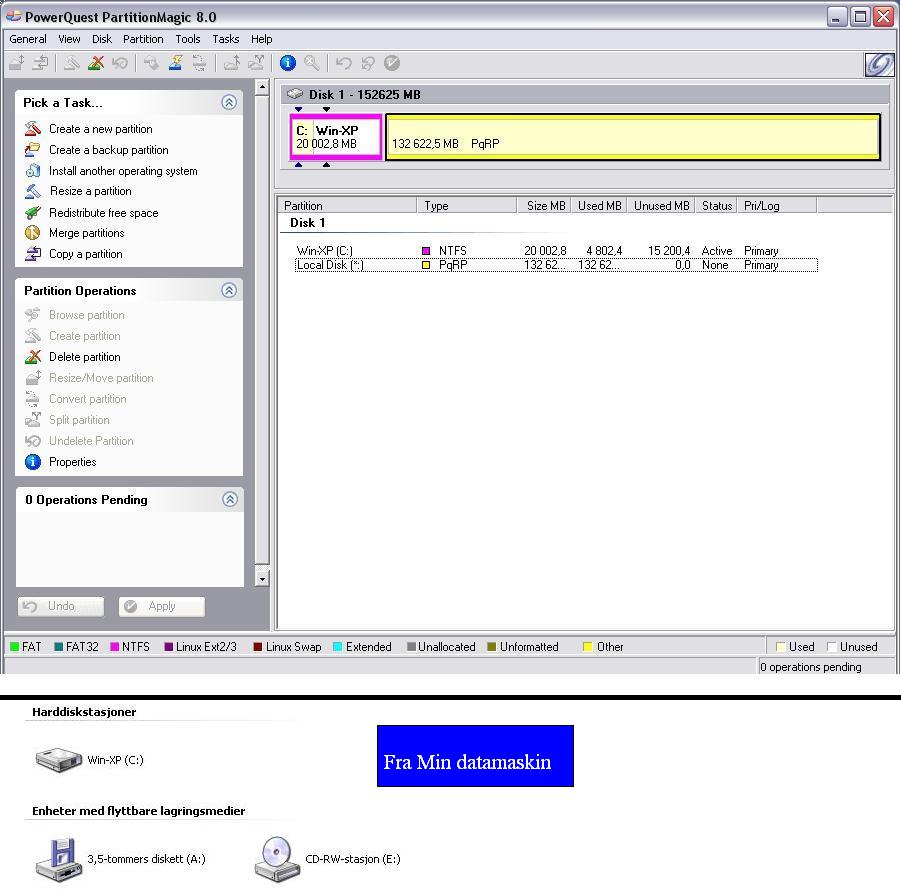Open 3,5-tommers diskett (A:) drive icon
901x894 pixels.
click(x=59, y=859)
